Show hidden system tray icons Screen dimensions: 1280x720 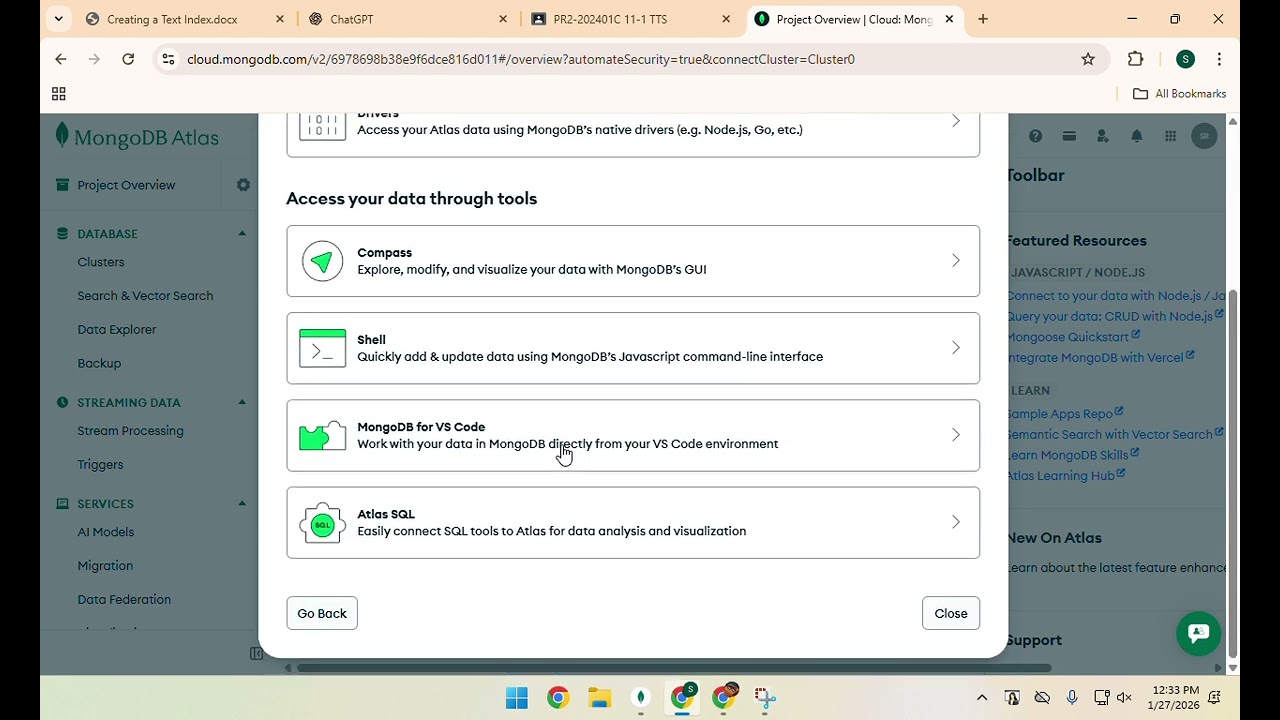click(x=982, y=697)
